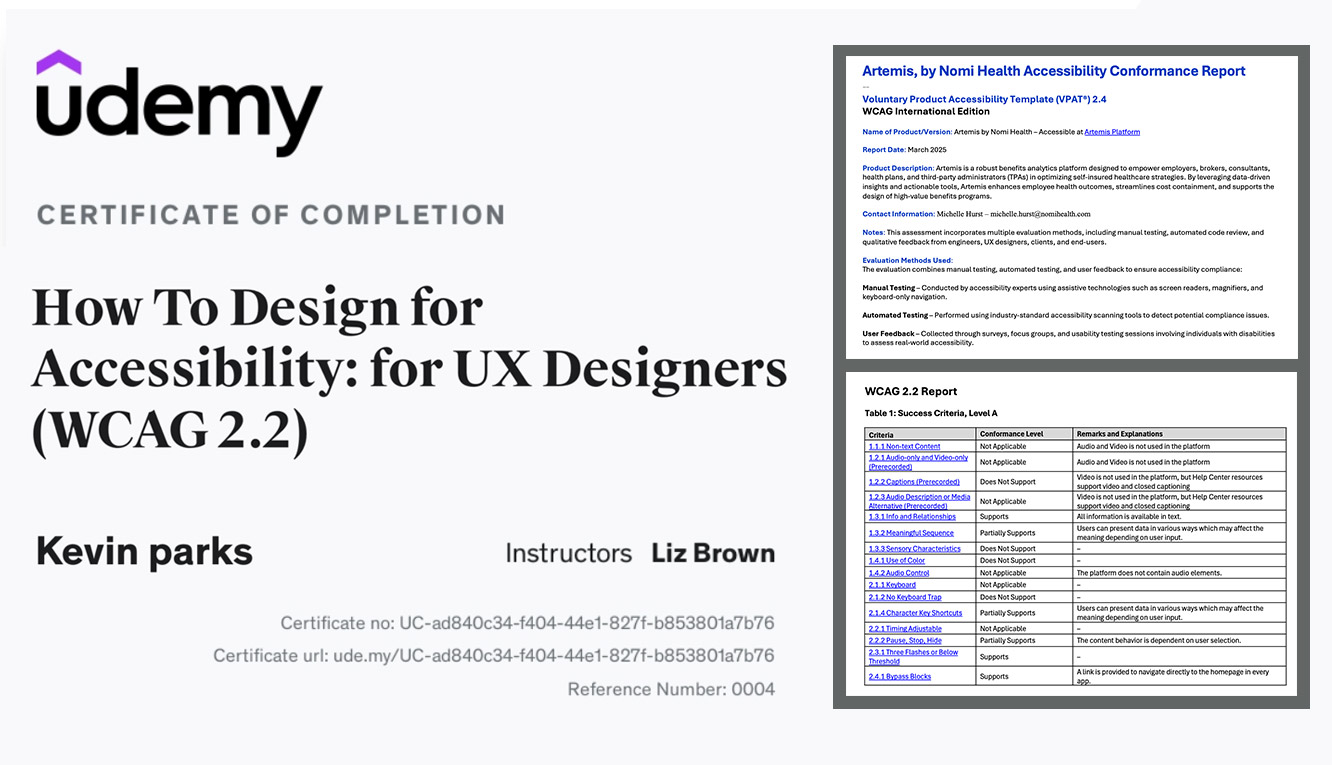Click the CERTIFICATE OF COMPLETION heading
The height and width of the screenshot is (765, 1332).
pos(270,214)
